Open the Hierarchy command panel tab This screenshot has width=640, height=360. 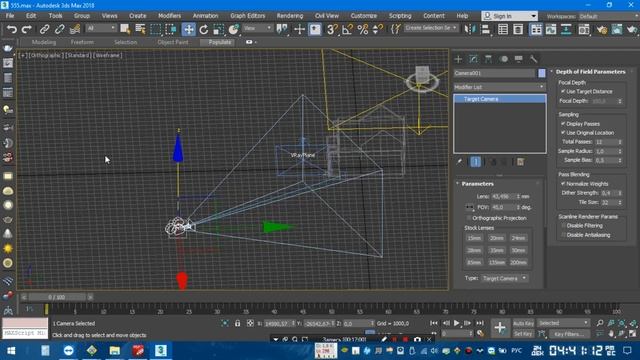click(x=488, y=59)
